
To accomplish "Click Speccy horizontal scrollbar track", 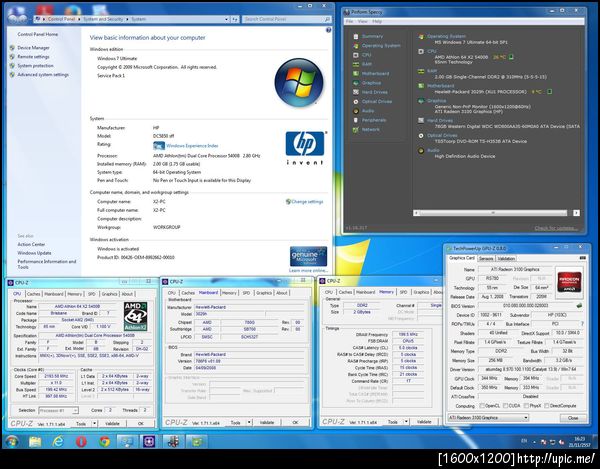I will (x=496, y=213).
